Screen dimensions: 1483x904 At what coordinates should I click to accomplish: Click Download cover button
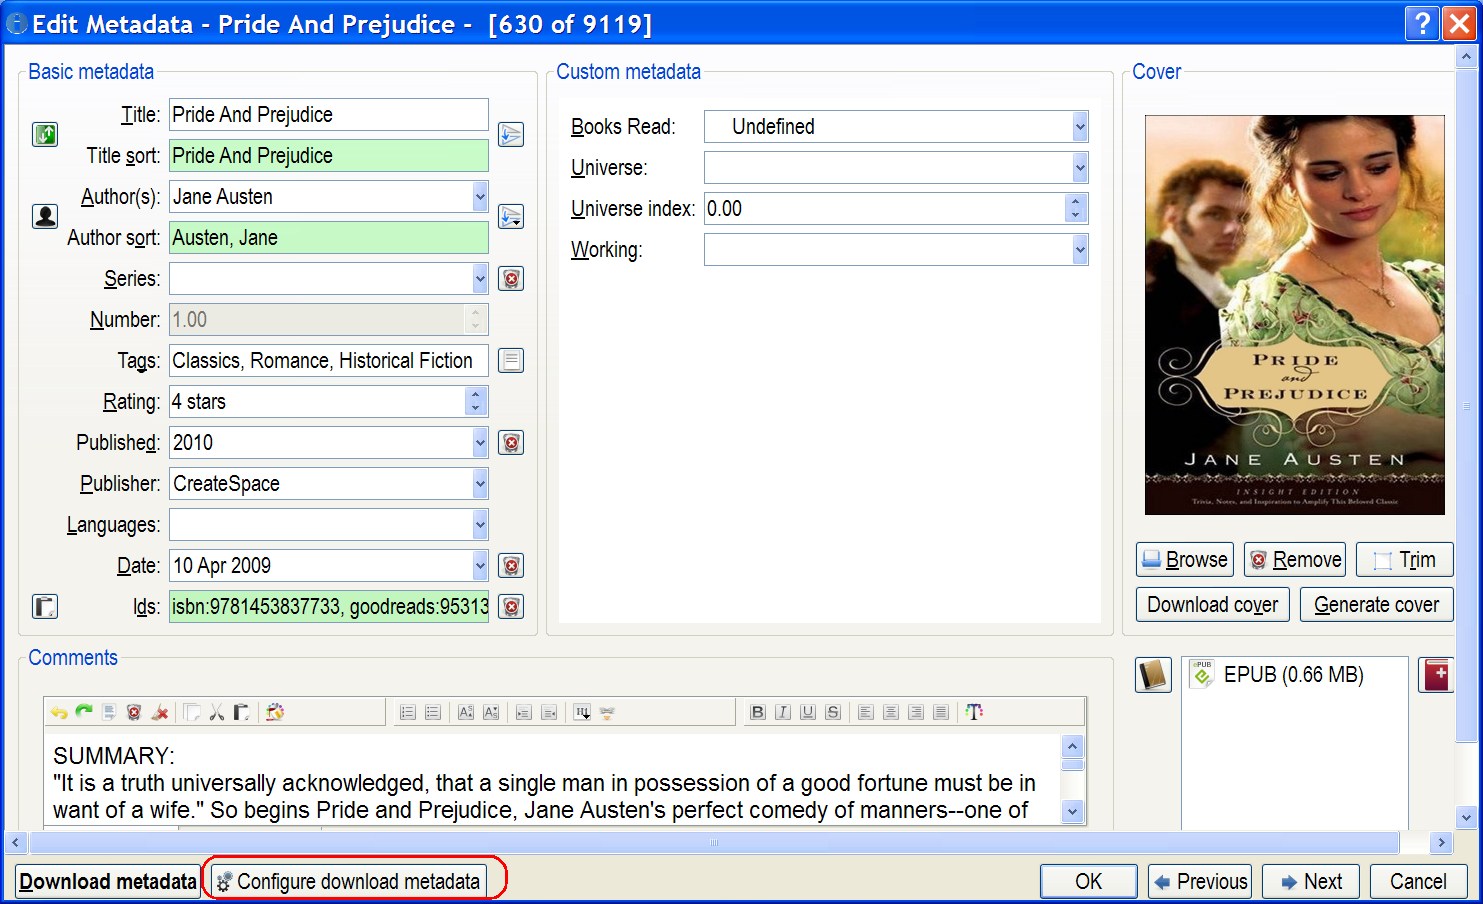pyautogui.click(x=1213, y=605)
